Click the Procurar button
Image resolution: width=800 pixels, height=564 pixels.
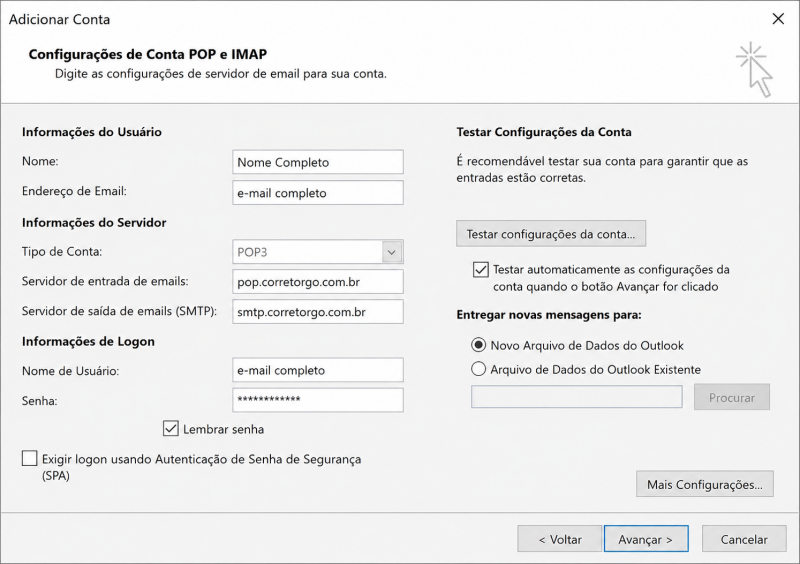[x=732, y=398]
